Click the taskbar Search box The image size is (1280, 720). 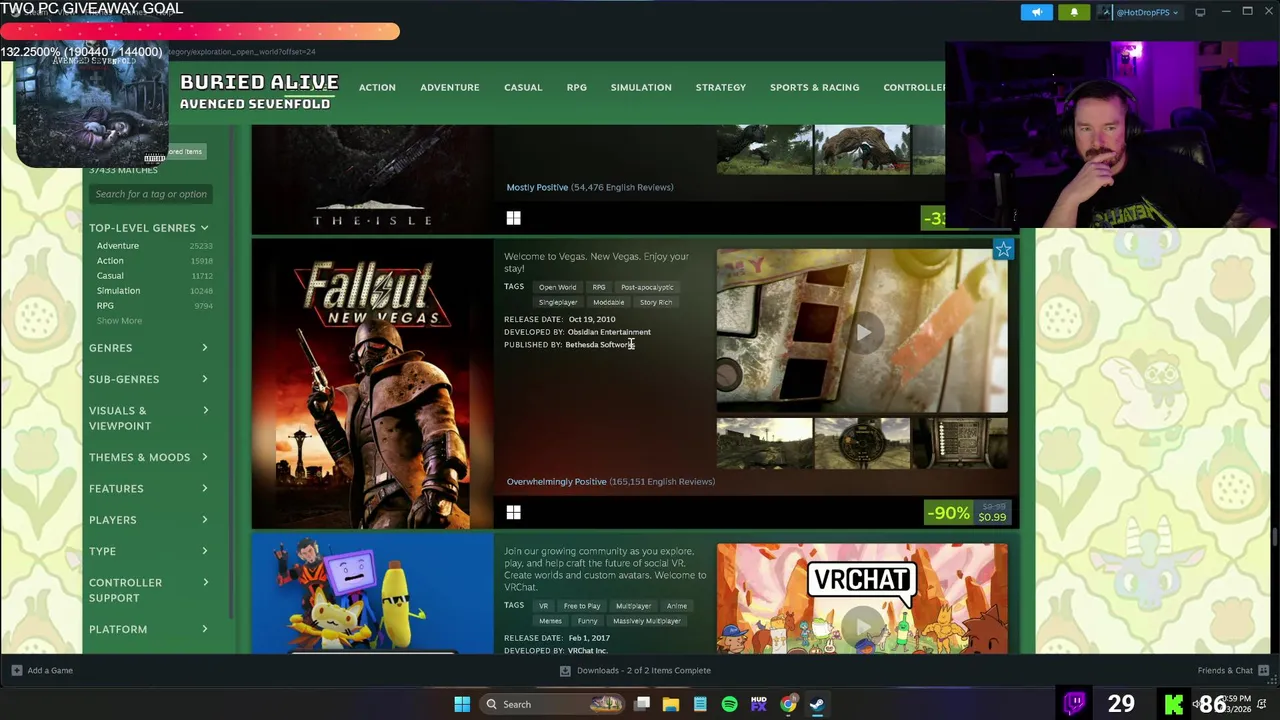click(552, 704)
